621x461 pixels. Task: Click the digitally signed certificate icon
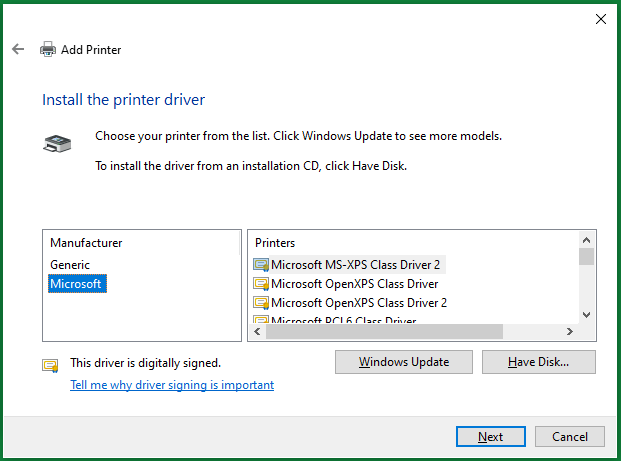(50, 365)
